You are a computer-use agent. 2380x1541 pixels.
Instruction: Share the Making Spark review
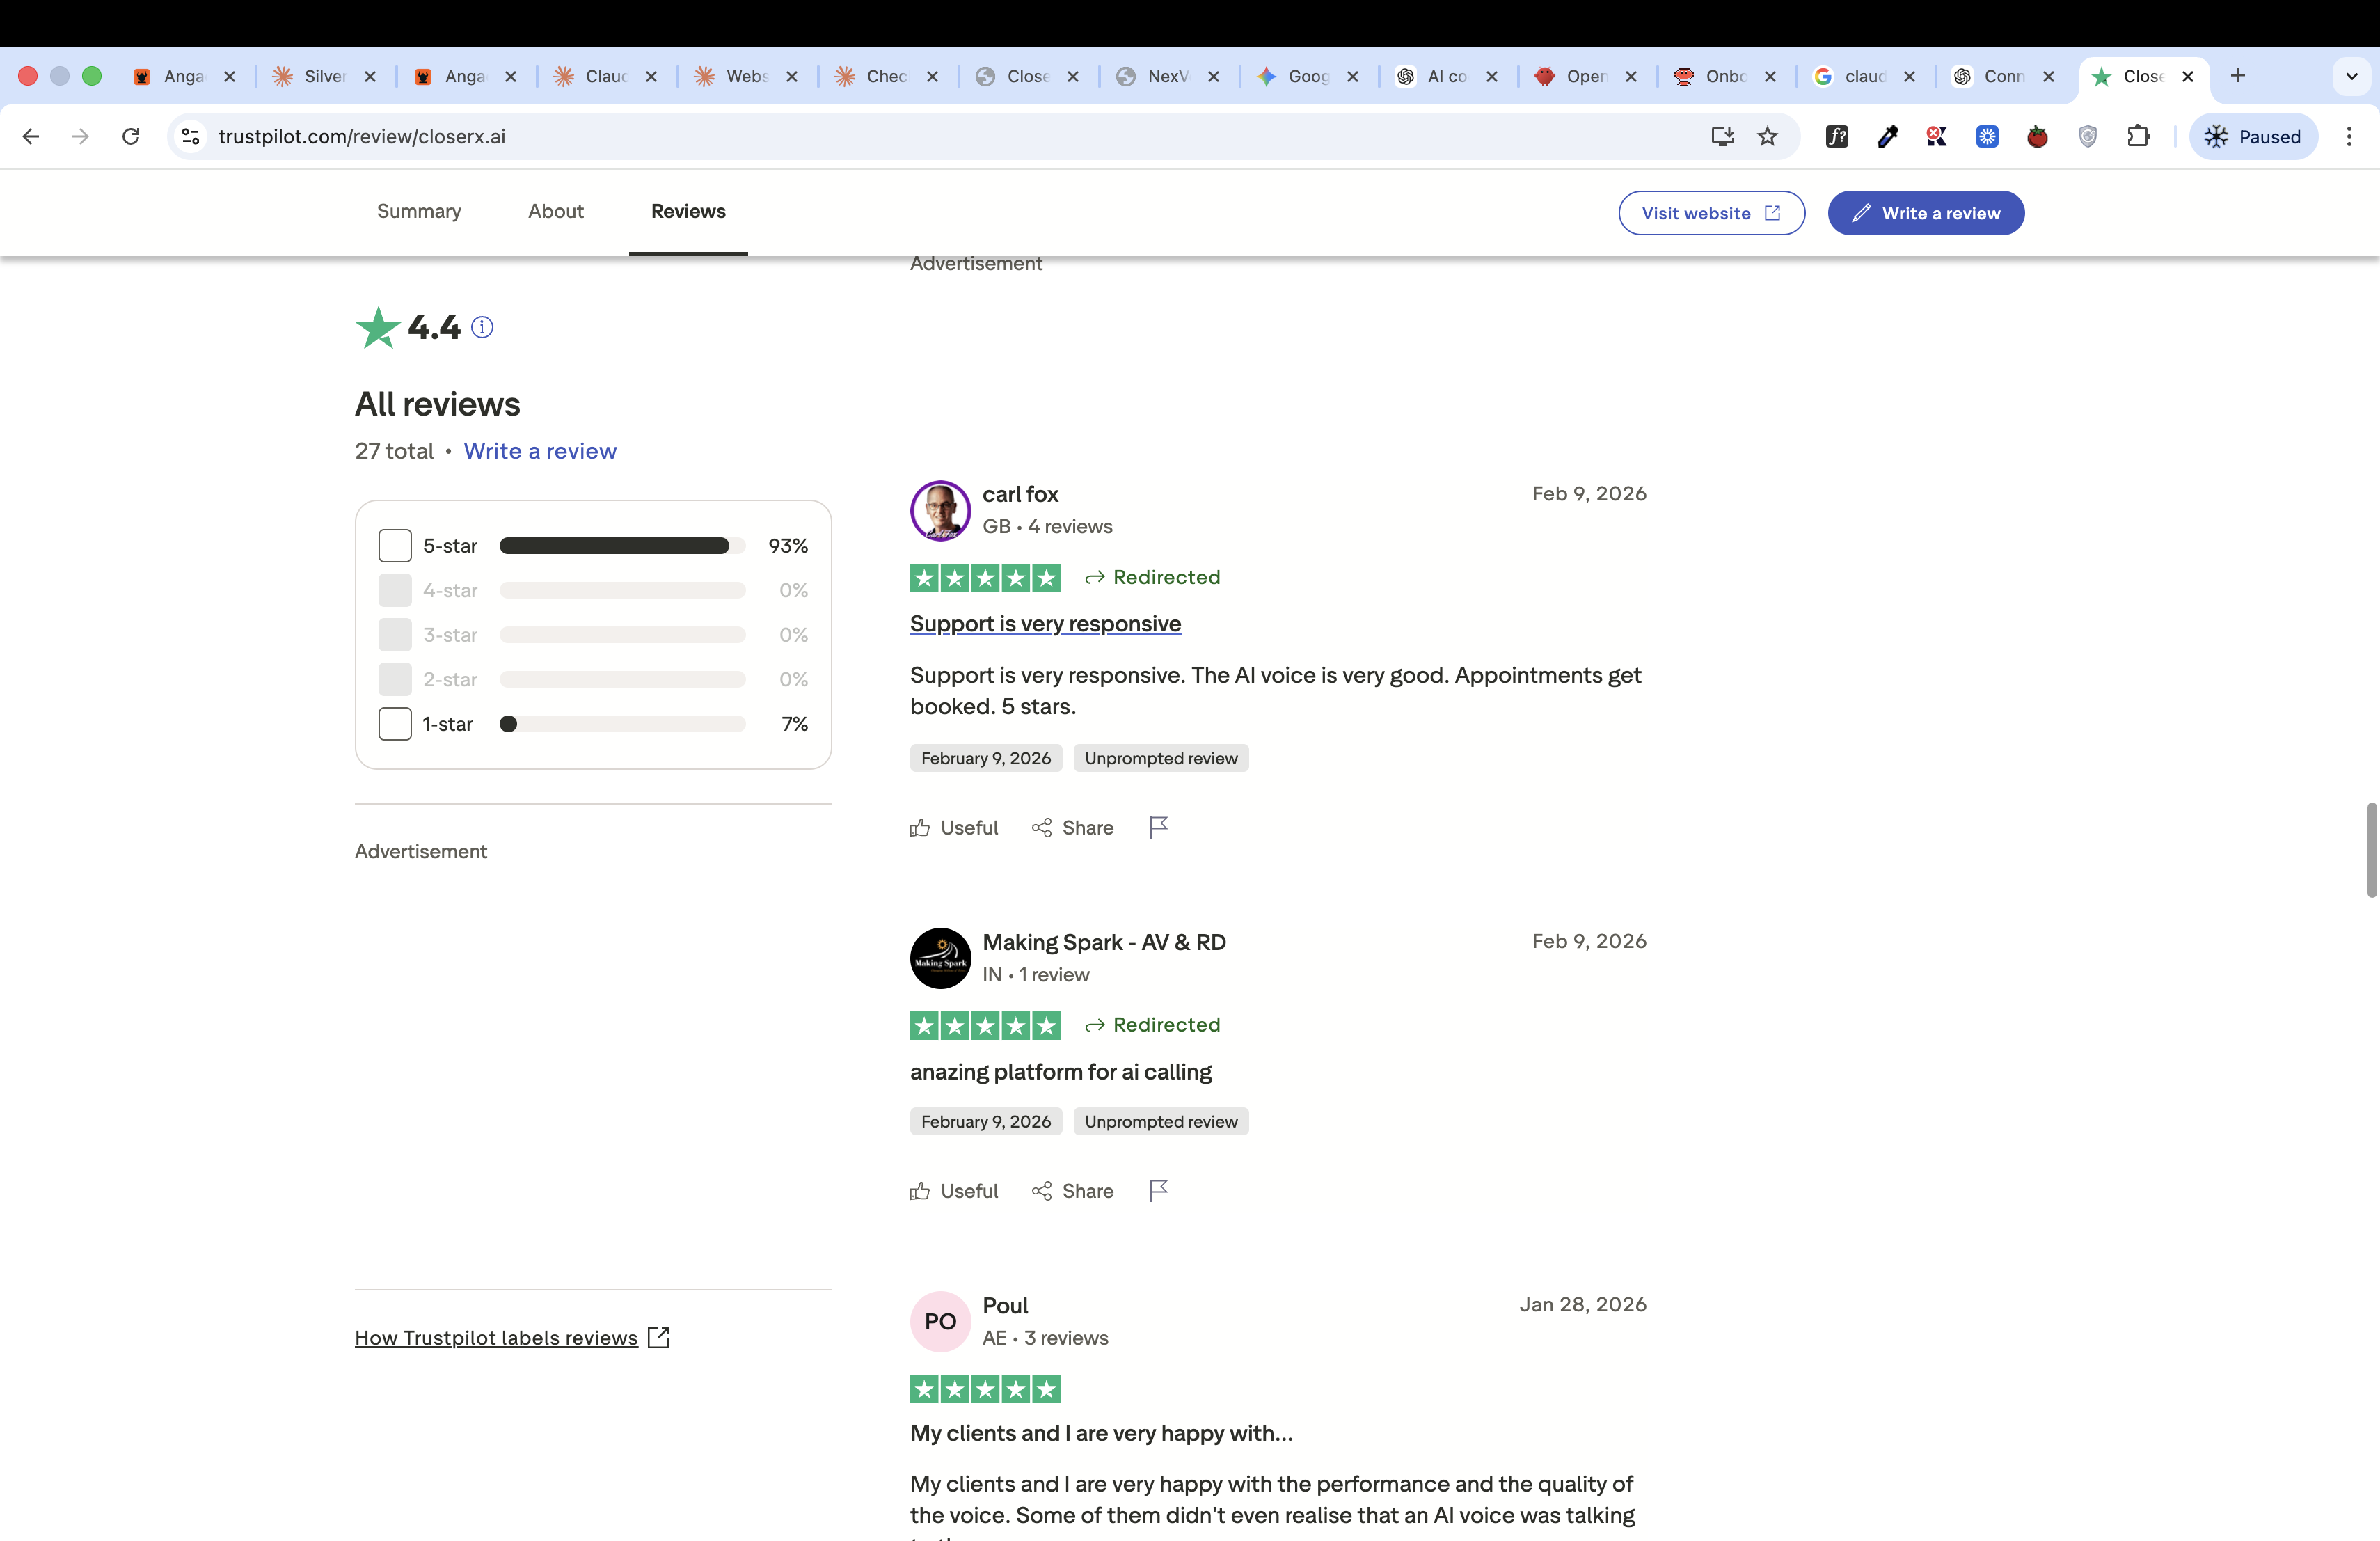[x=1072, y=1191]
